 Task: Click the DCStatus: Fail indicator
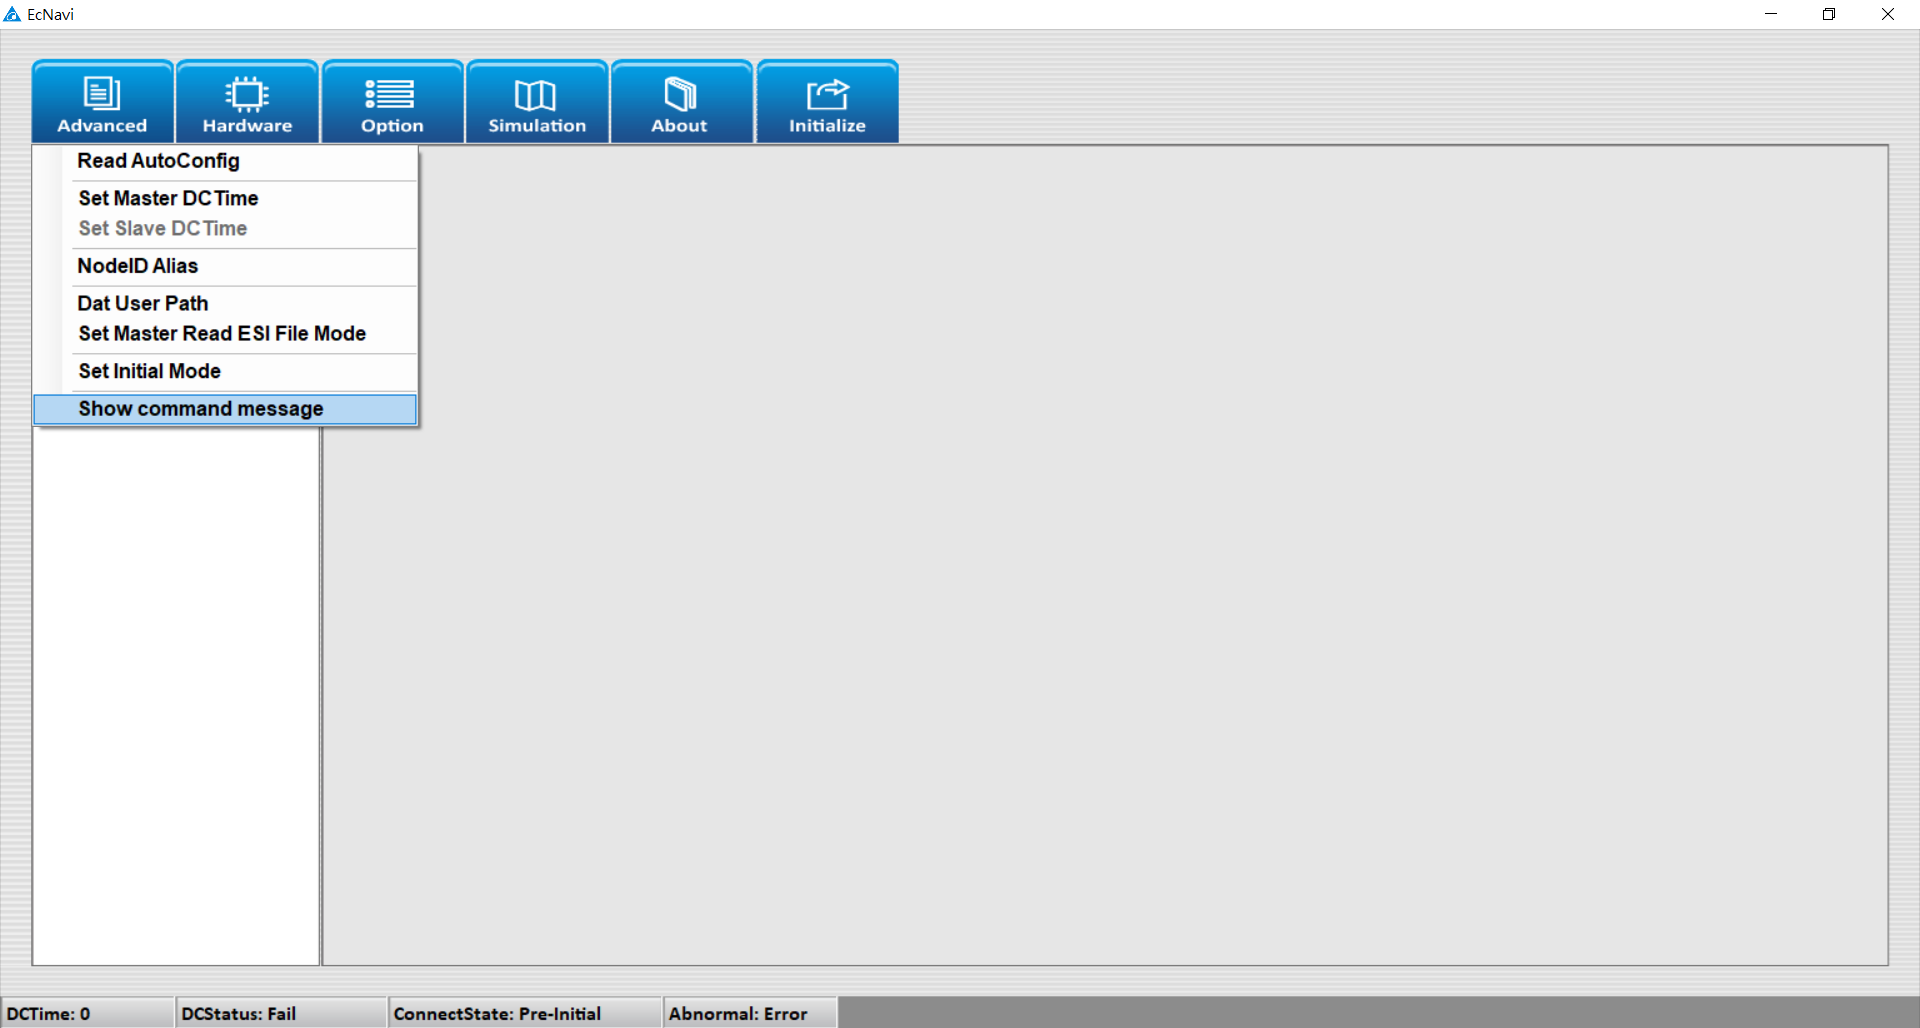280,1013
